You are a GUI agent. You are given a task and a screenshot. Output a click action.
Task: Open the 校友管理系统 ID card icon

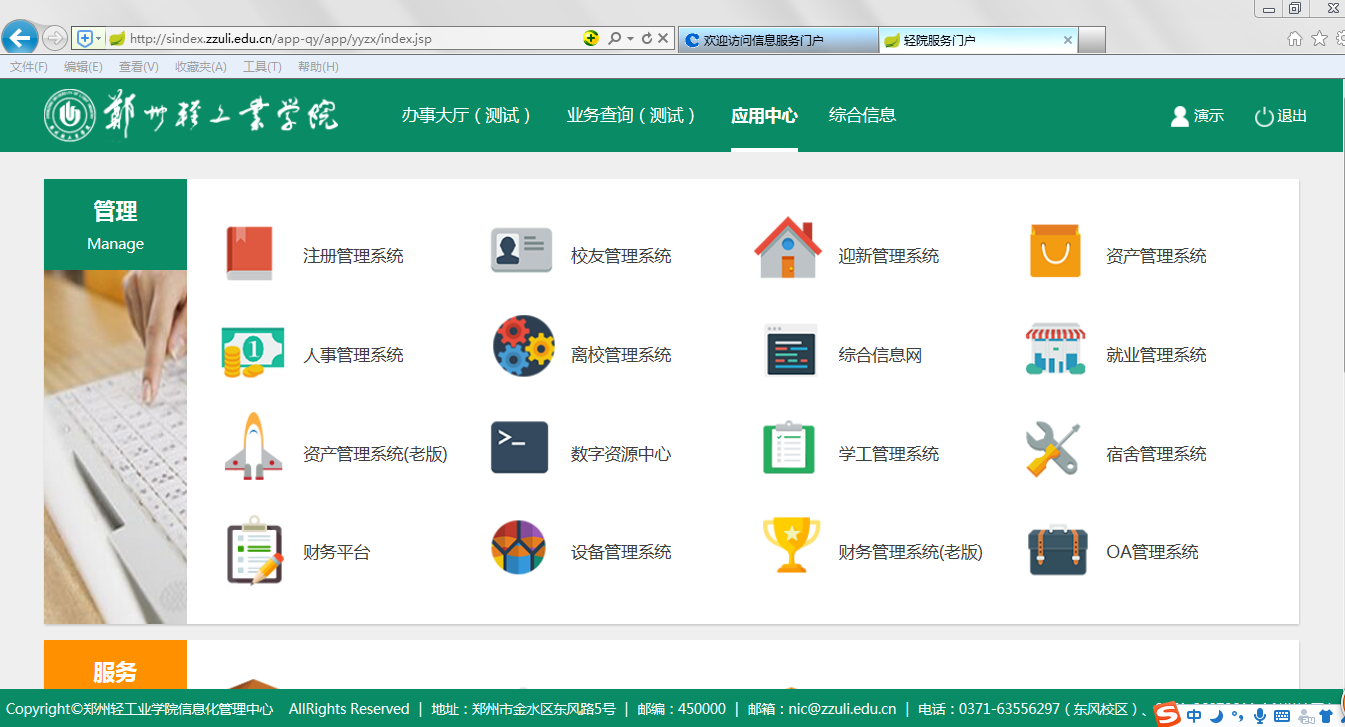coord(521,250)
